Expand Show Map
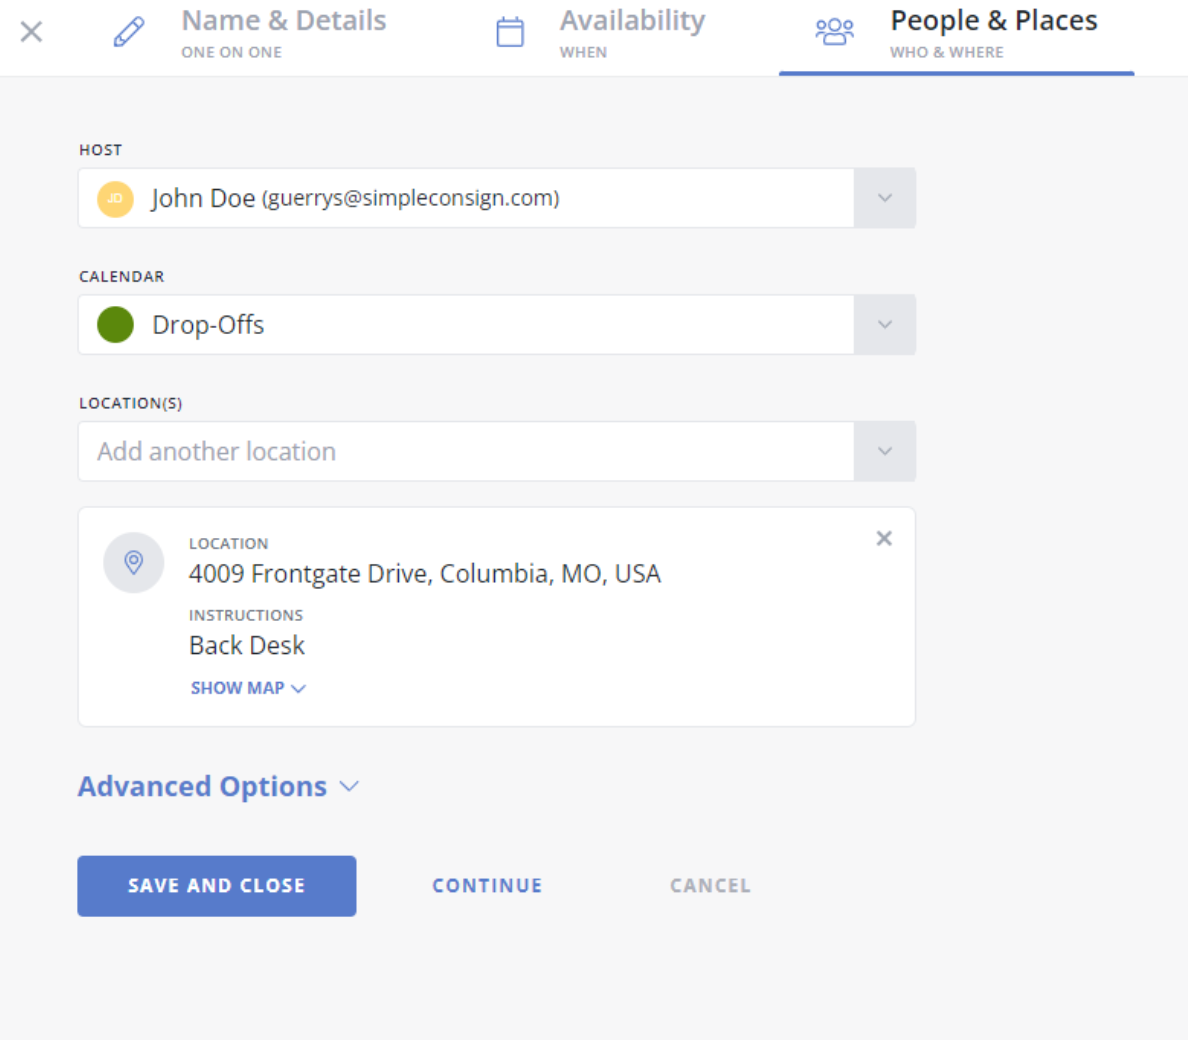 [248, 688]
